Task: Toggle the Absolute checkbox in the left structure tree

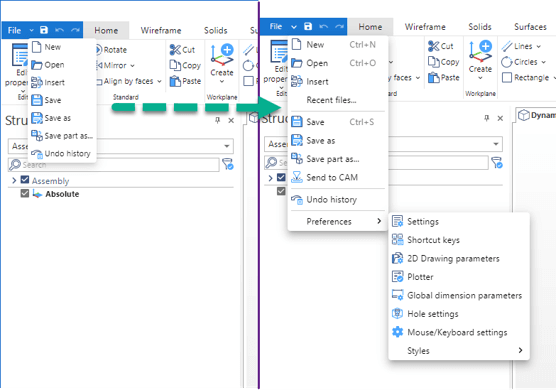Action: point(25,194)
